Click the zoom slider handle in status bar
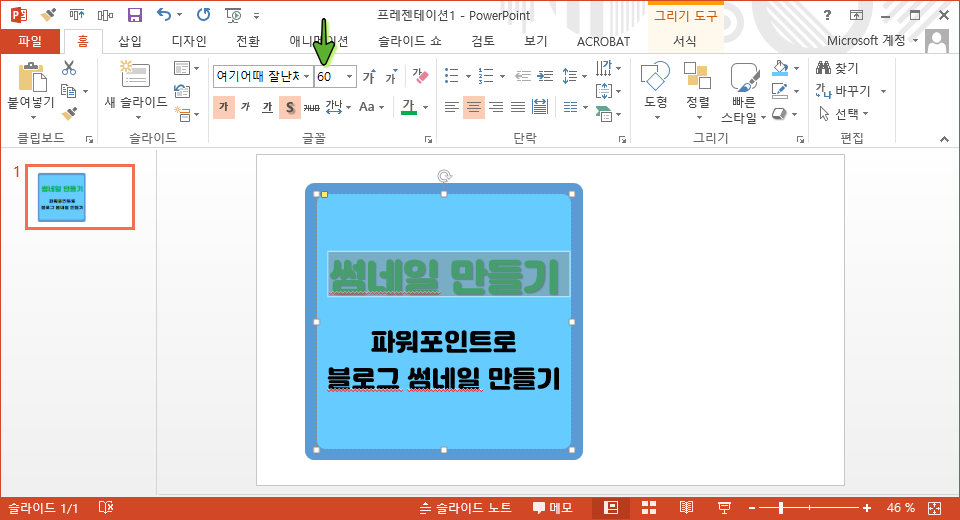Screen dimensions: 960x520 [781, 508]
